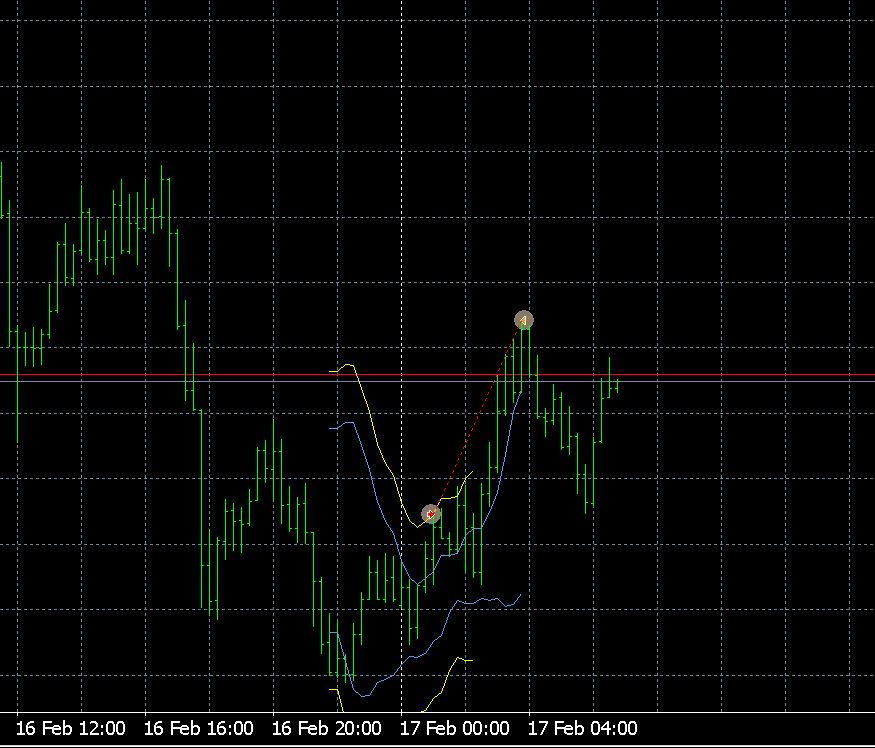Click the red horizontal price line
This screenshot has height=748, width=875.
point(438,375)
